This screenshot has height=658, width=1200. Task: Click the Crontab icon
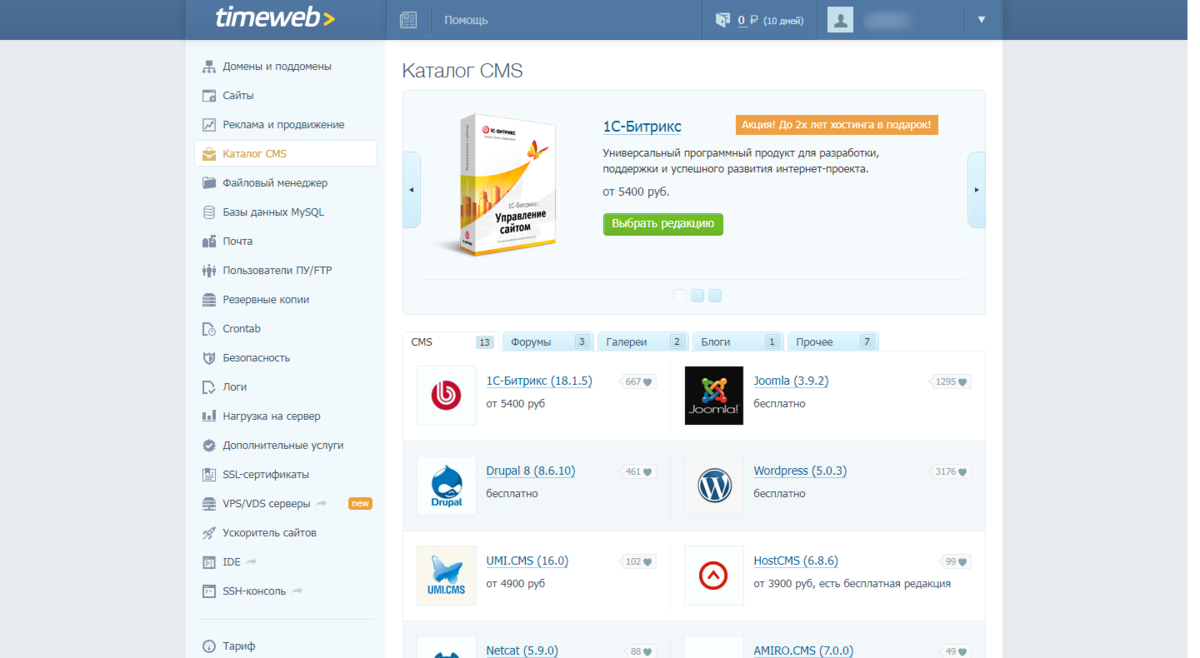click(209, 329)
